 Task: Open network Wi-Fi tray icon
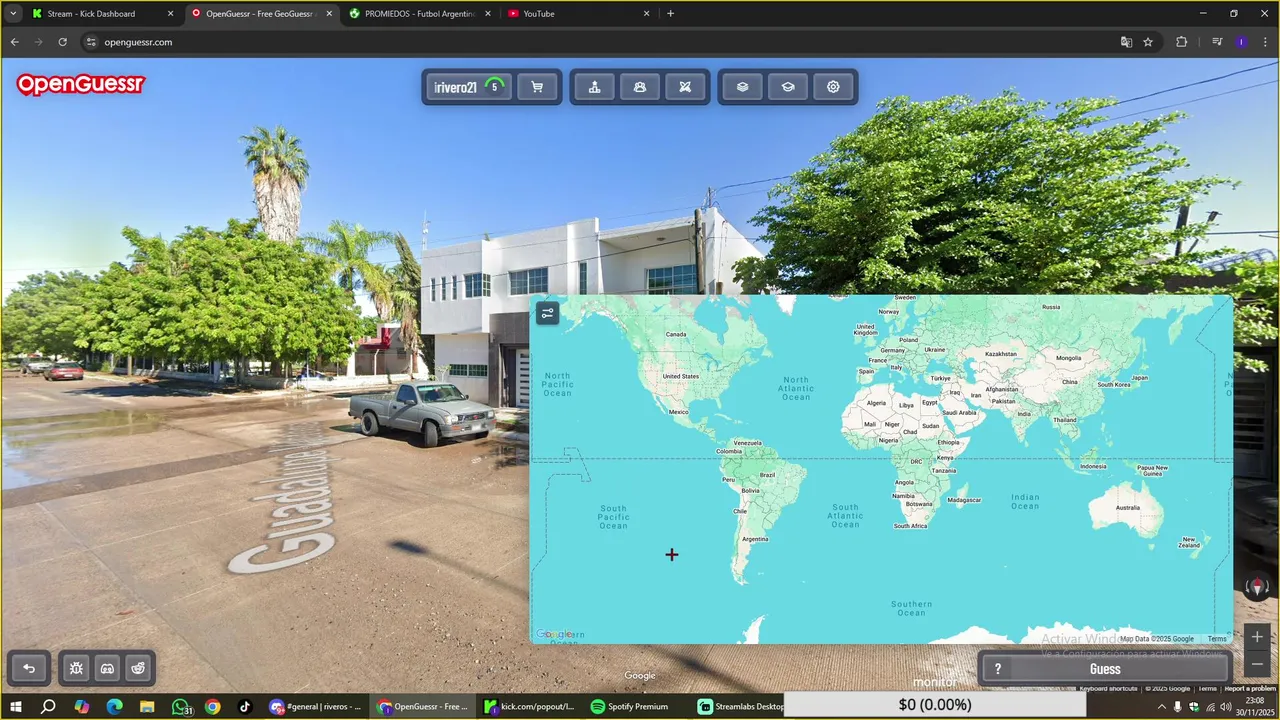tap(1210, 707)
